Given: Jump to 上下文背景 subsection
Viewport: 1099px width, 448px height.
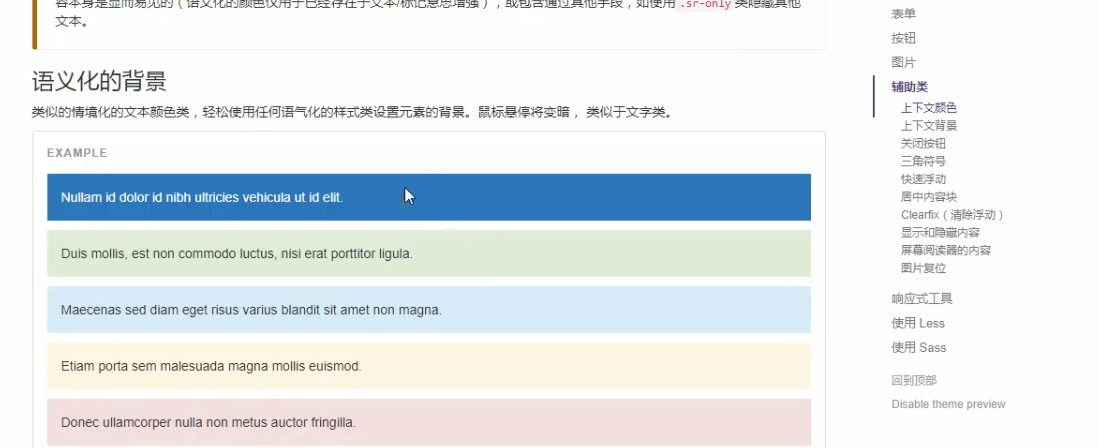Looking at the screenshot, I should [929, 125].
